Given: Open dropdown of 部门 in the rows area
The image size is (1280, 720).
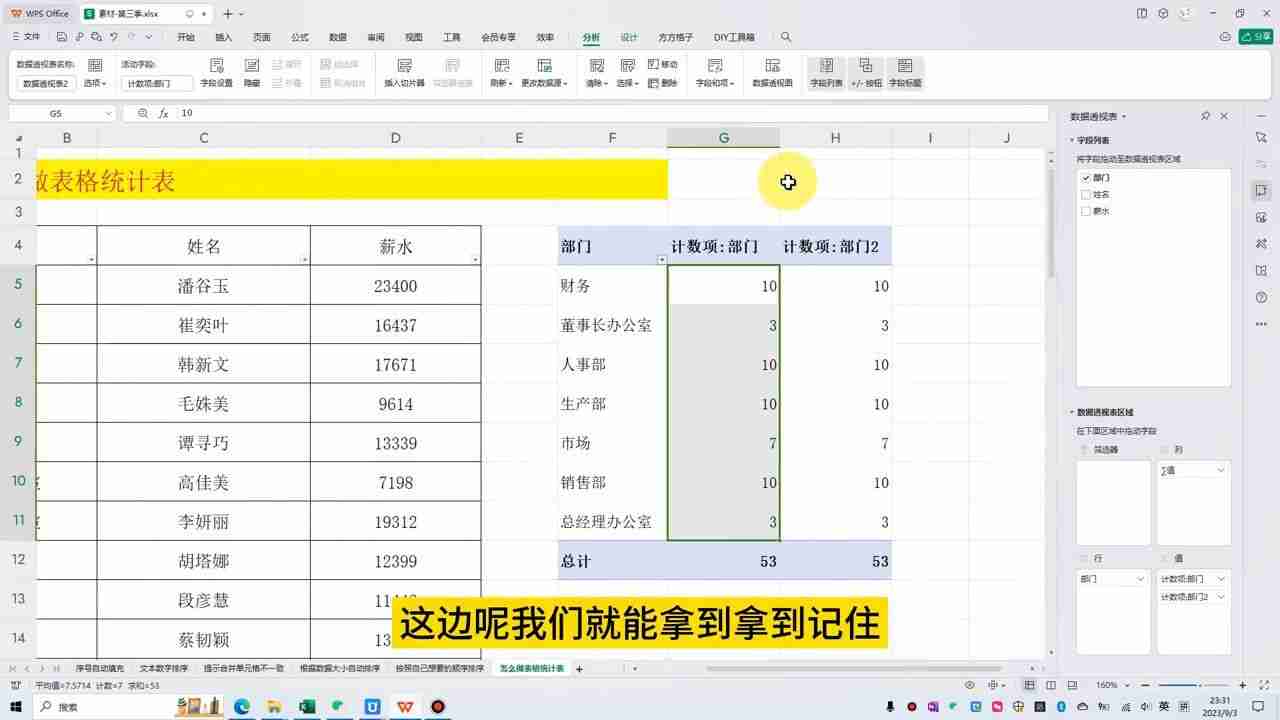Looking at the screenshot, I should (x=1141, y=579).
